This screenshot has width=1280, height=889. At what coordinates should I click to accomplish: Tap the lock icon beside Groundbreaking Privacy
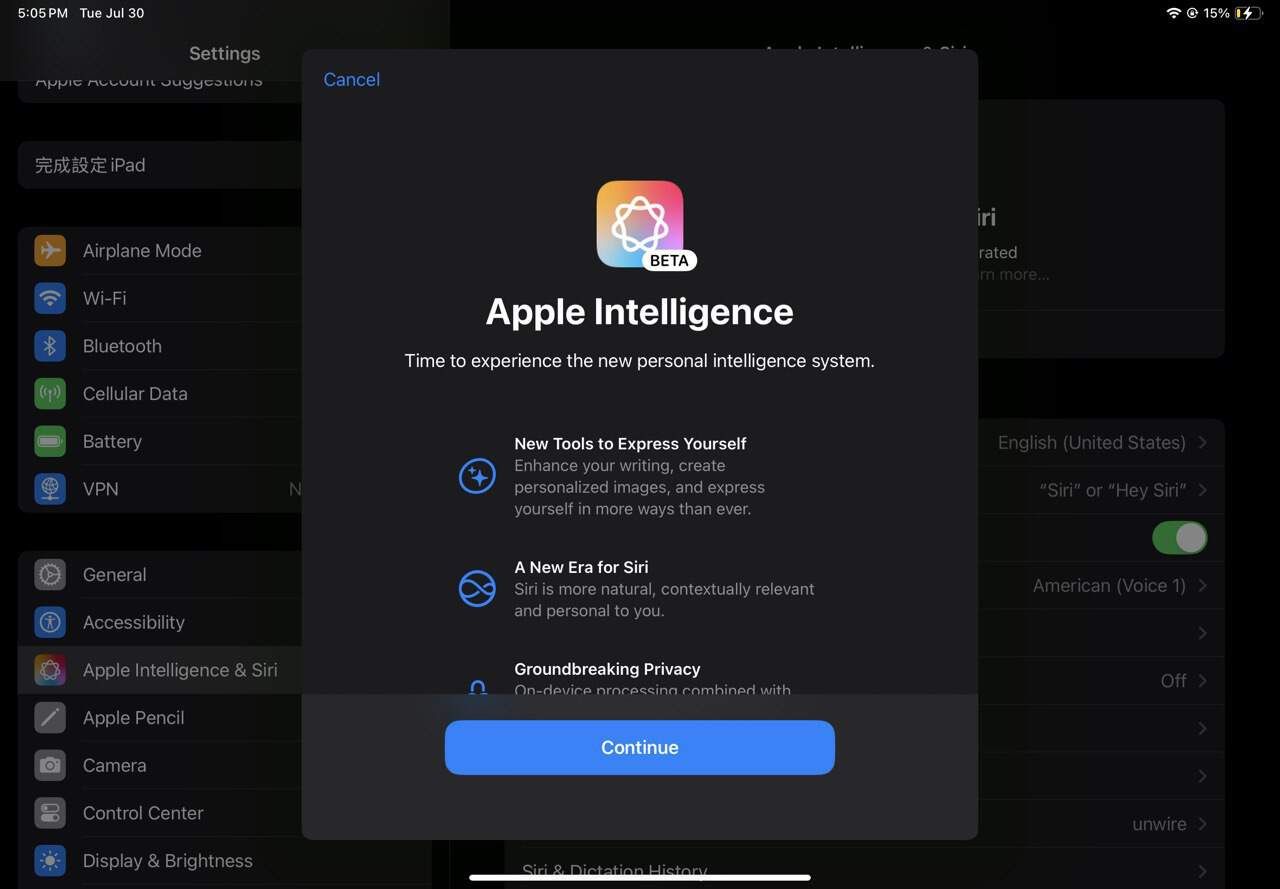(x=478, y=687)
